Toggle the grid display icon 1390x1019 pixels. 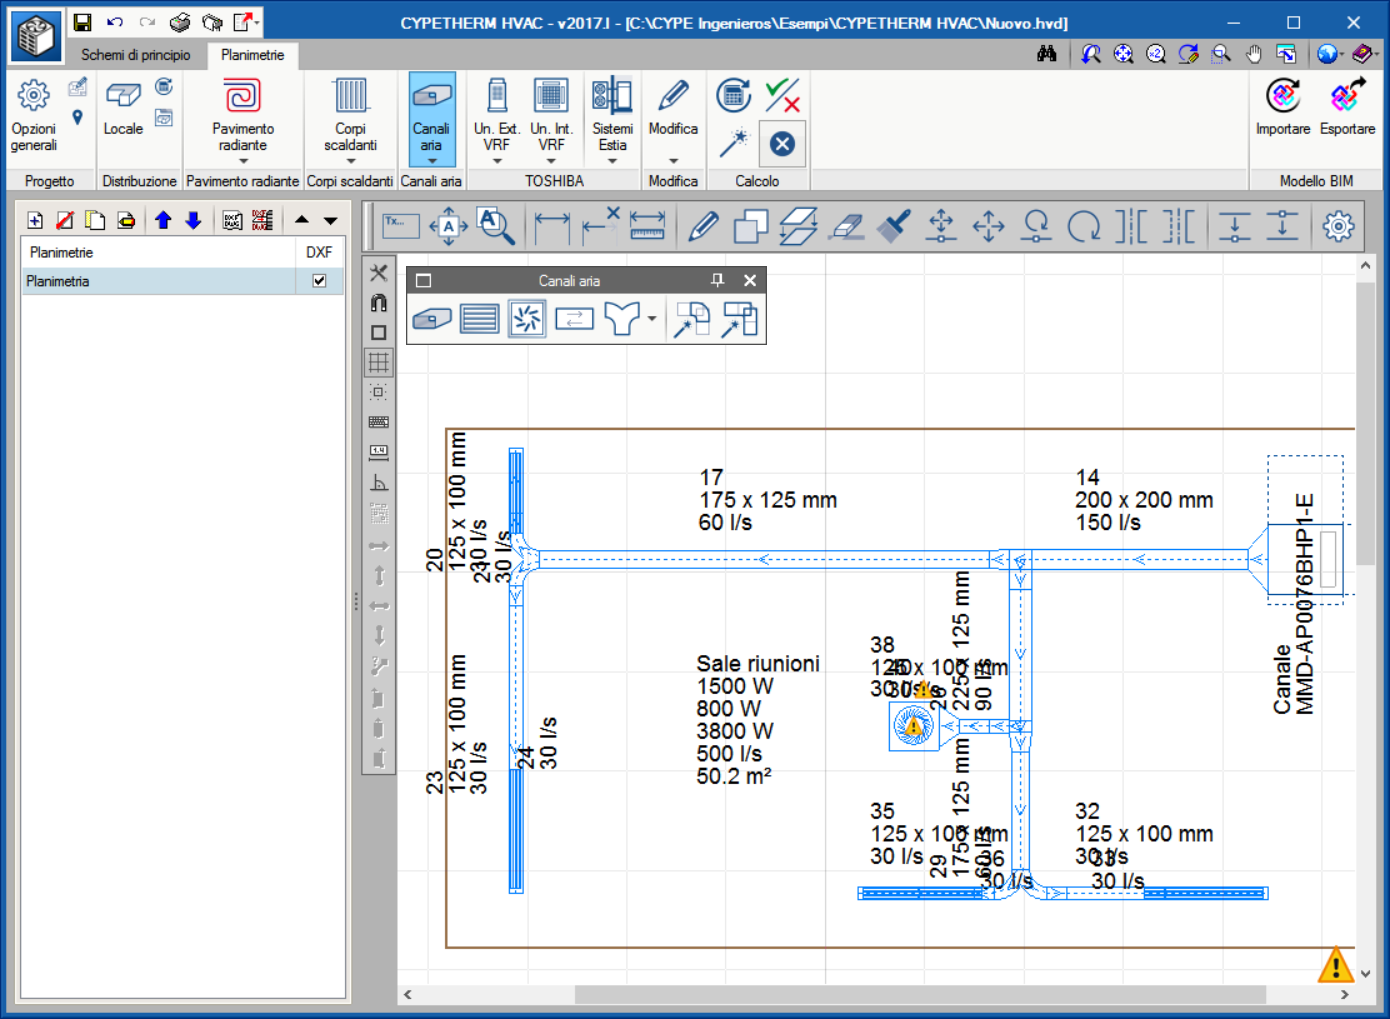(378, 362)
